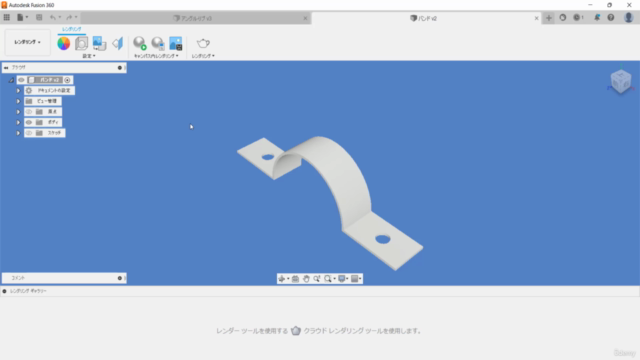The image size is (640, 360).
Task: Select the Zoom tool icon
Action: click(x=317, y=279)
